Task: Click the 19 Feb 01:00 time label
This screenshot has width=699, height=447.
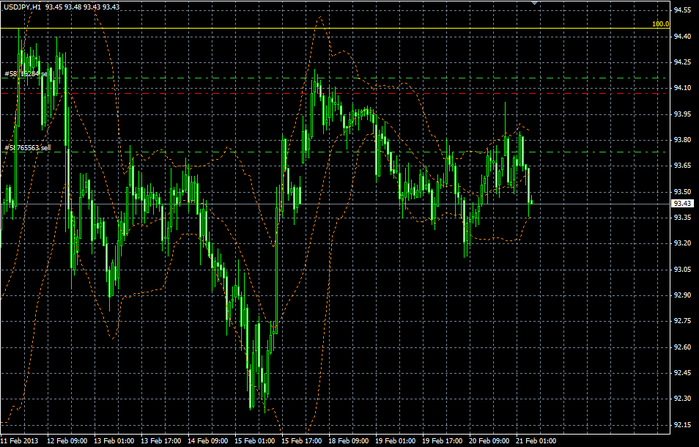Action: (395, 441)
